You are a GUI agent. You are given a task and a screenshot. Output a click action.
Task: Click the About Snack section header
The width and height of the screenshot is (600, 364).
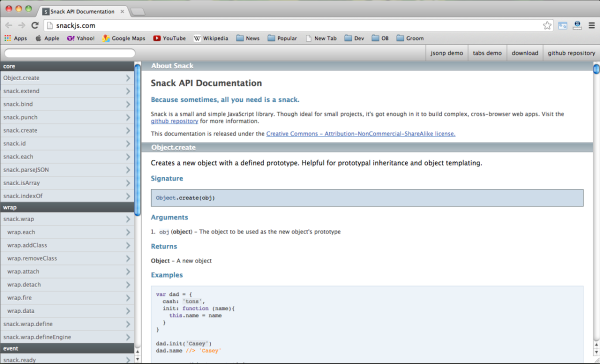coord(367,66)
